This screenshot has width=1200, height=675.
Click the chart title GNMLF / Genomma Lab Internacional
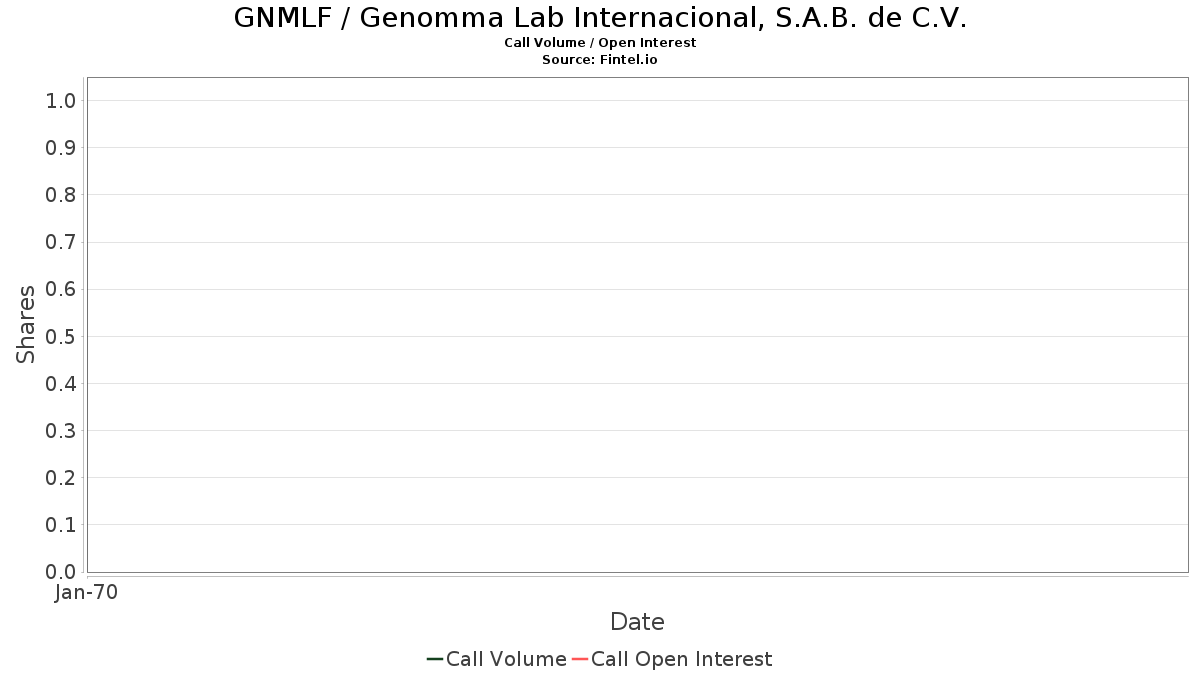tap(600, 18)
